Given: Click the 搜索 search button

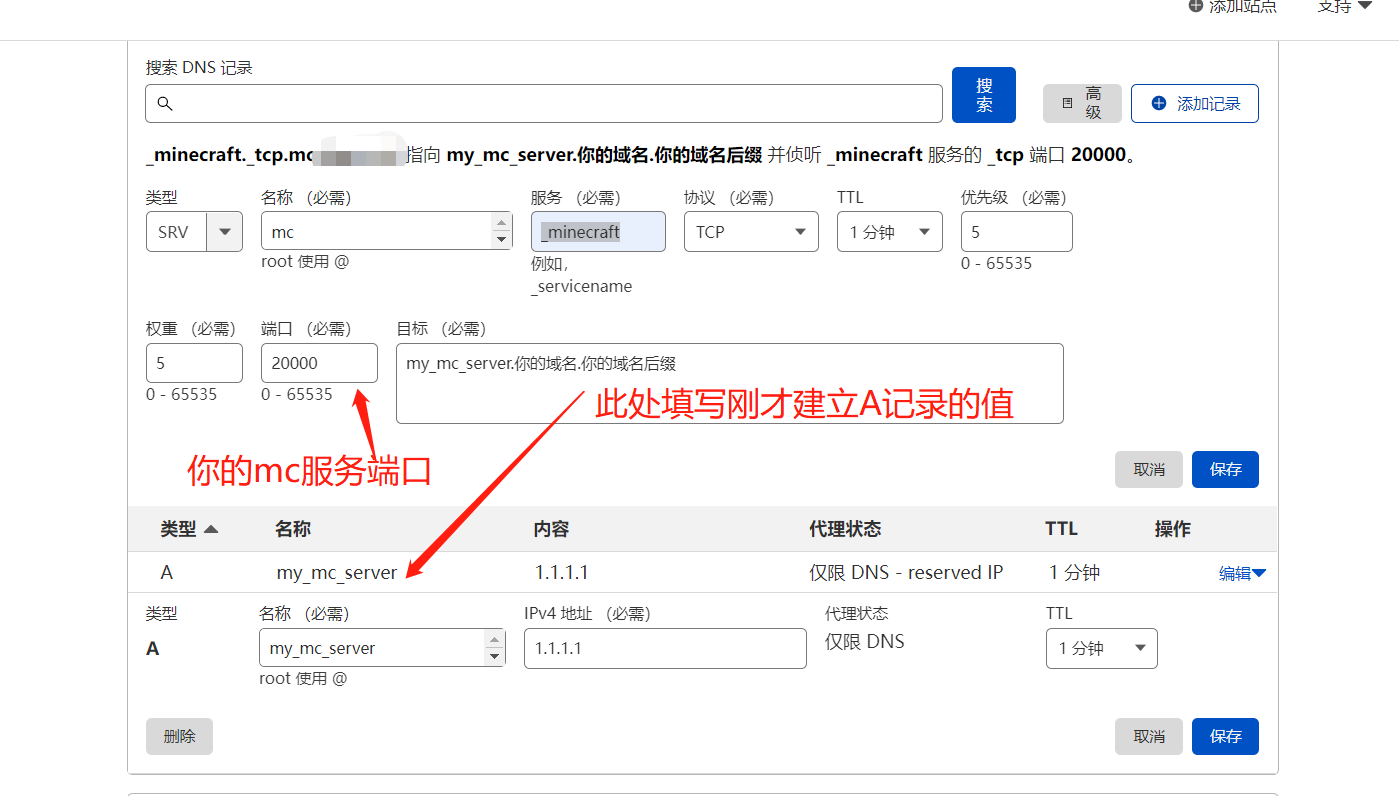Looking at the screenshot, I should 984,95.
